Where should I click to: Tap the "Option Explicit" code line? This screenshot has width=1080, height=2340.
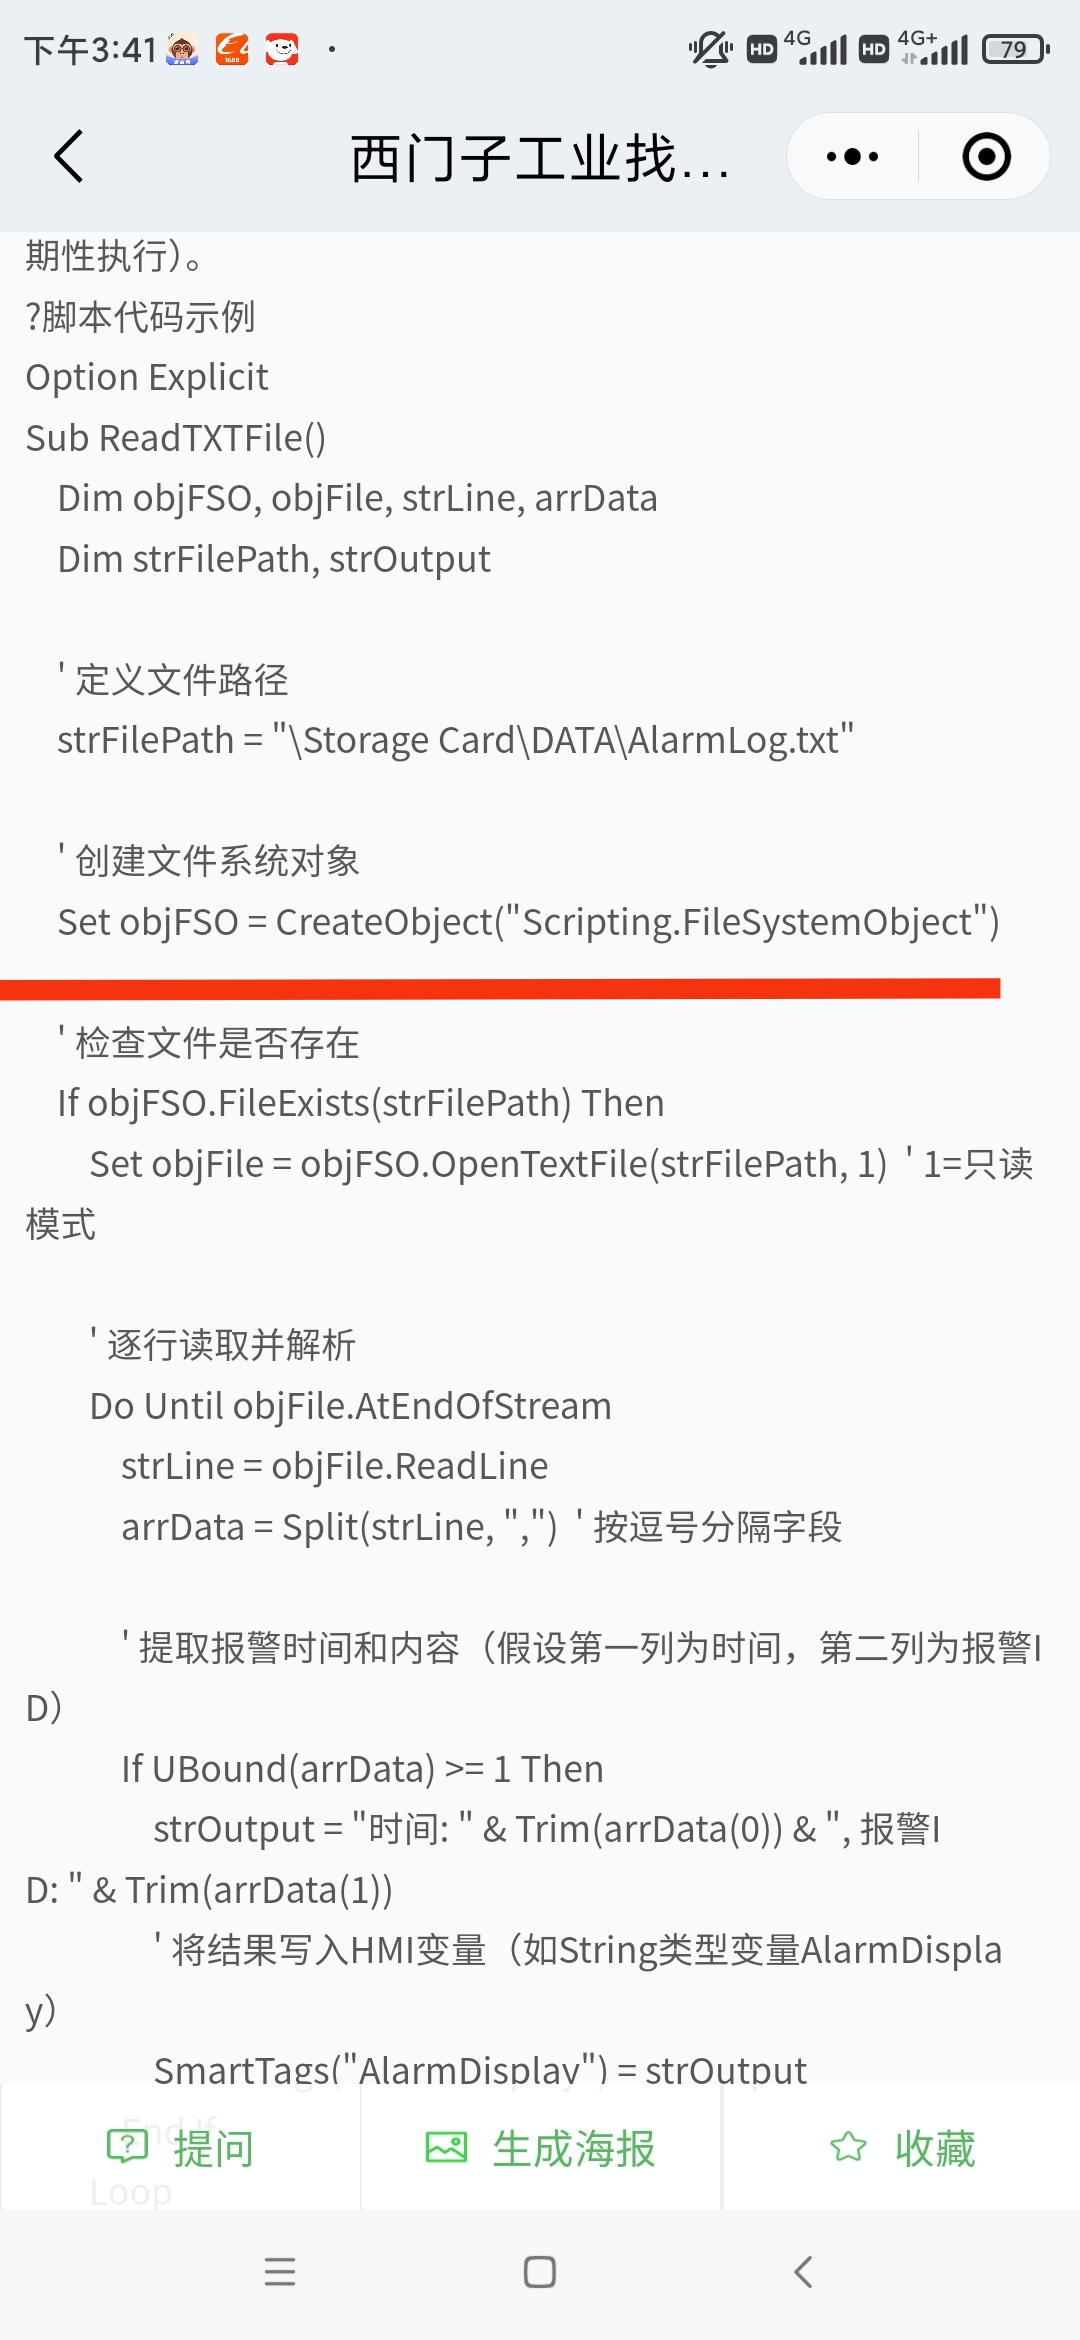coord(147,377)
